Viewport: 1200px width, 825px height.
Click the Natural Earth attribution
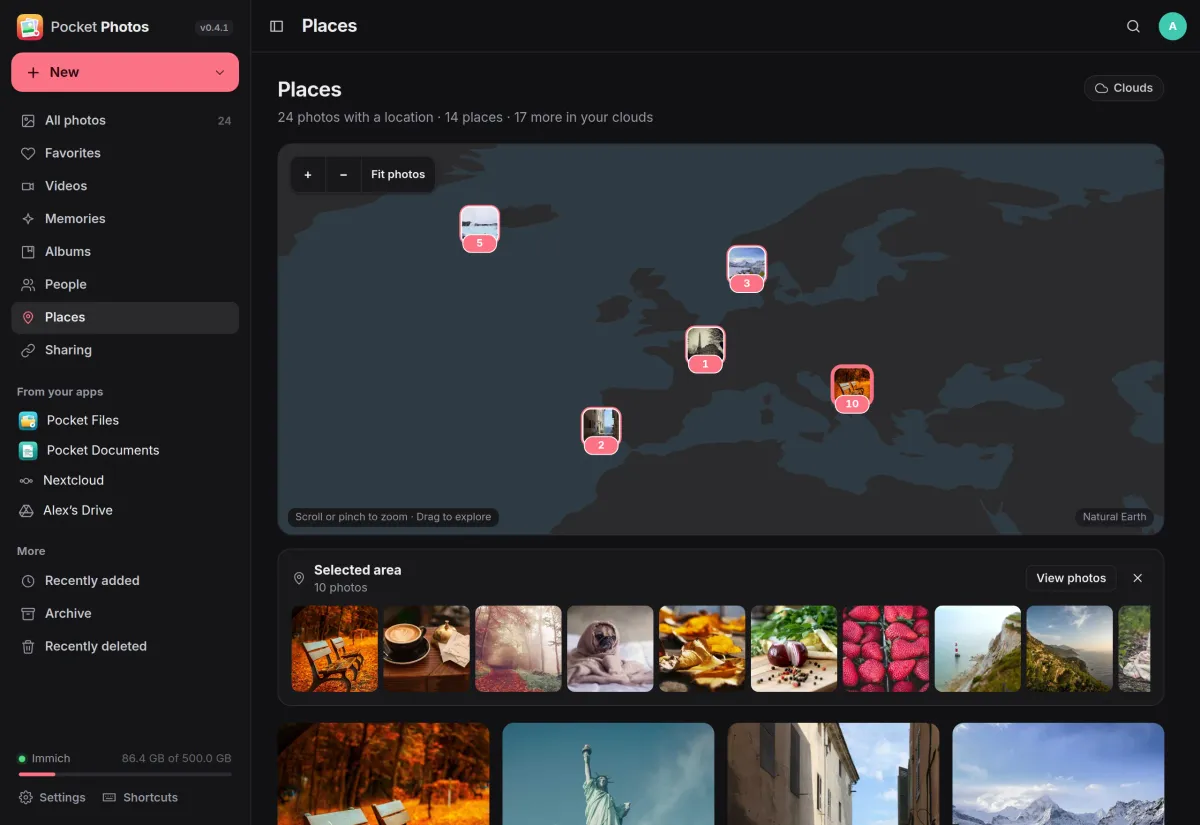[x=1114, y=517]
